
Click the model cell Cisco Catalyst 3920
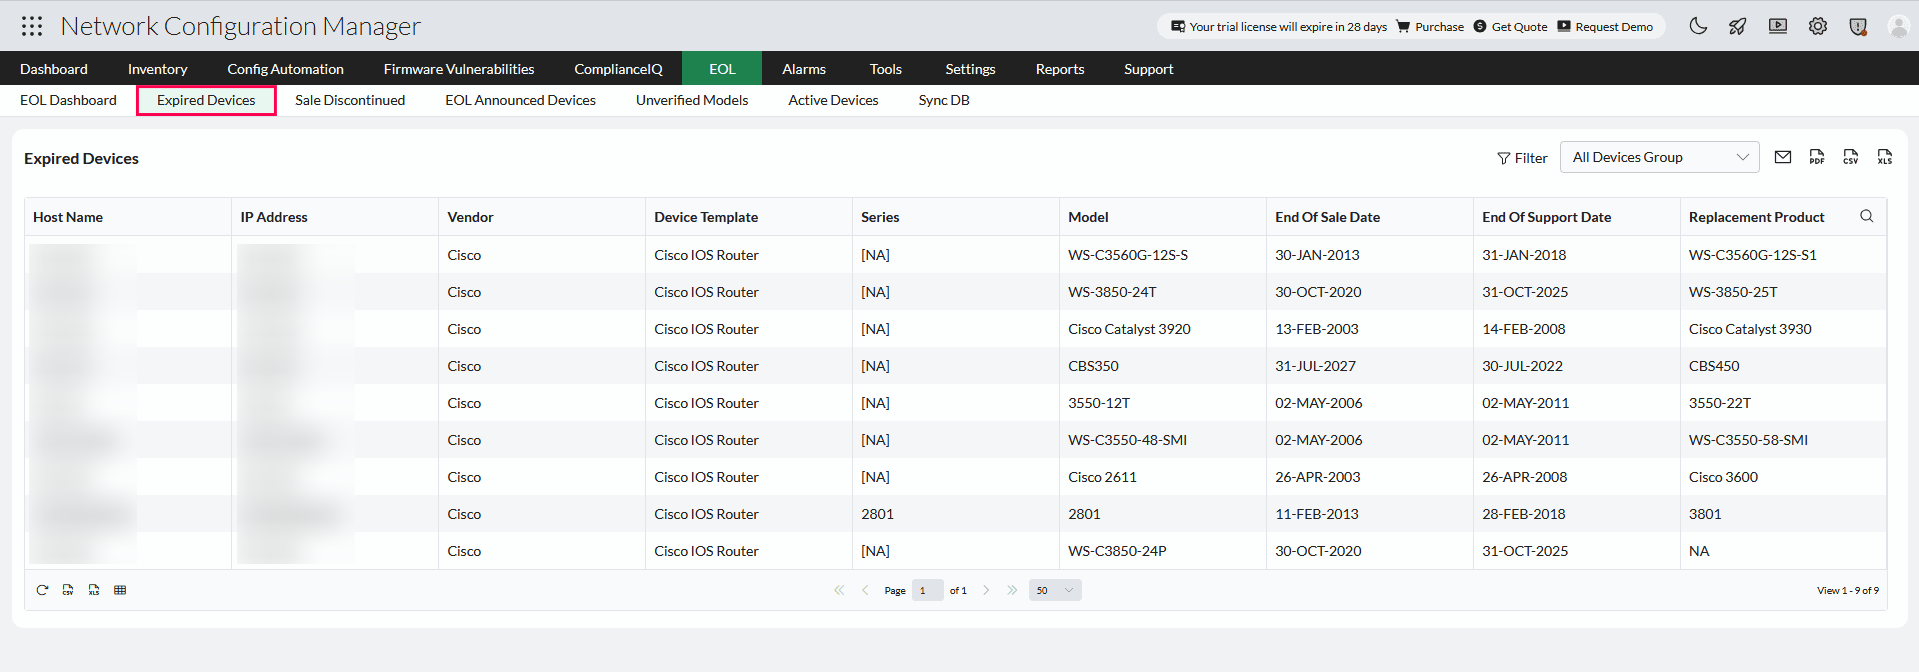1129,329
